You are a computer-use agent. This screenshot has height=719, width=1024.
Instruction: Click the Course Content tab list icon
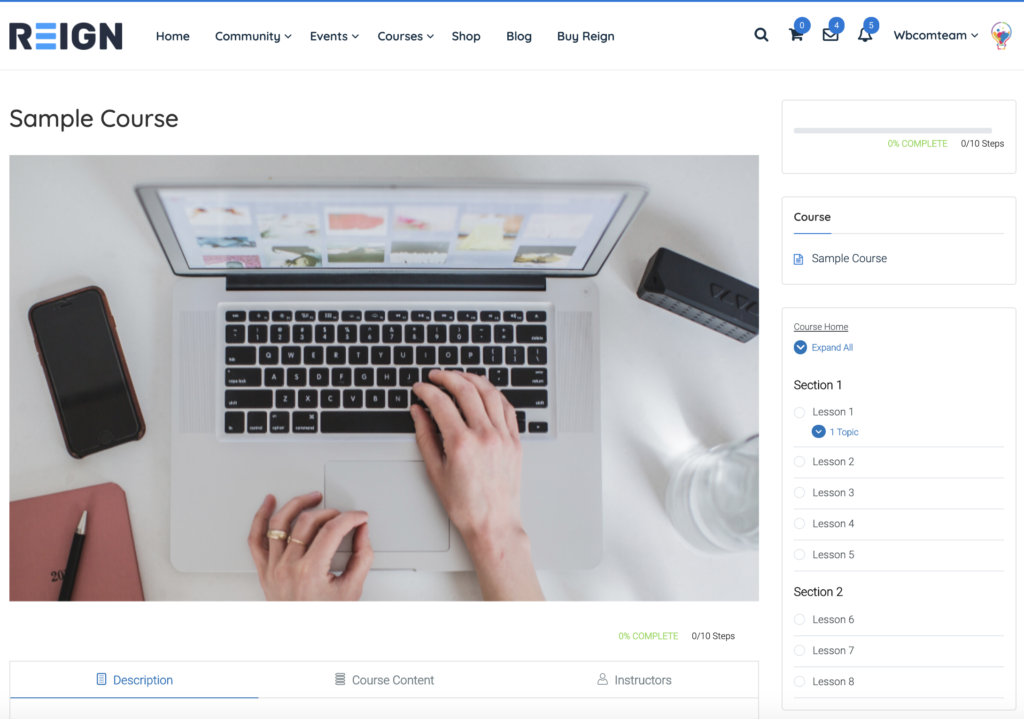coord(340,679)
